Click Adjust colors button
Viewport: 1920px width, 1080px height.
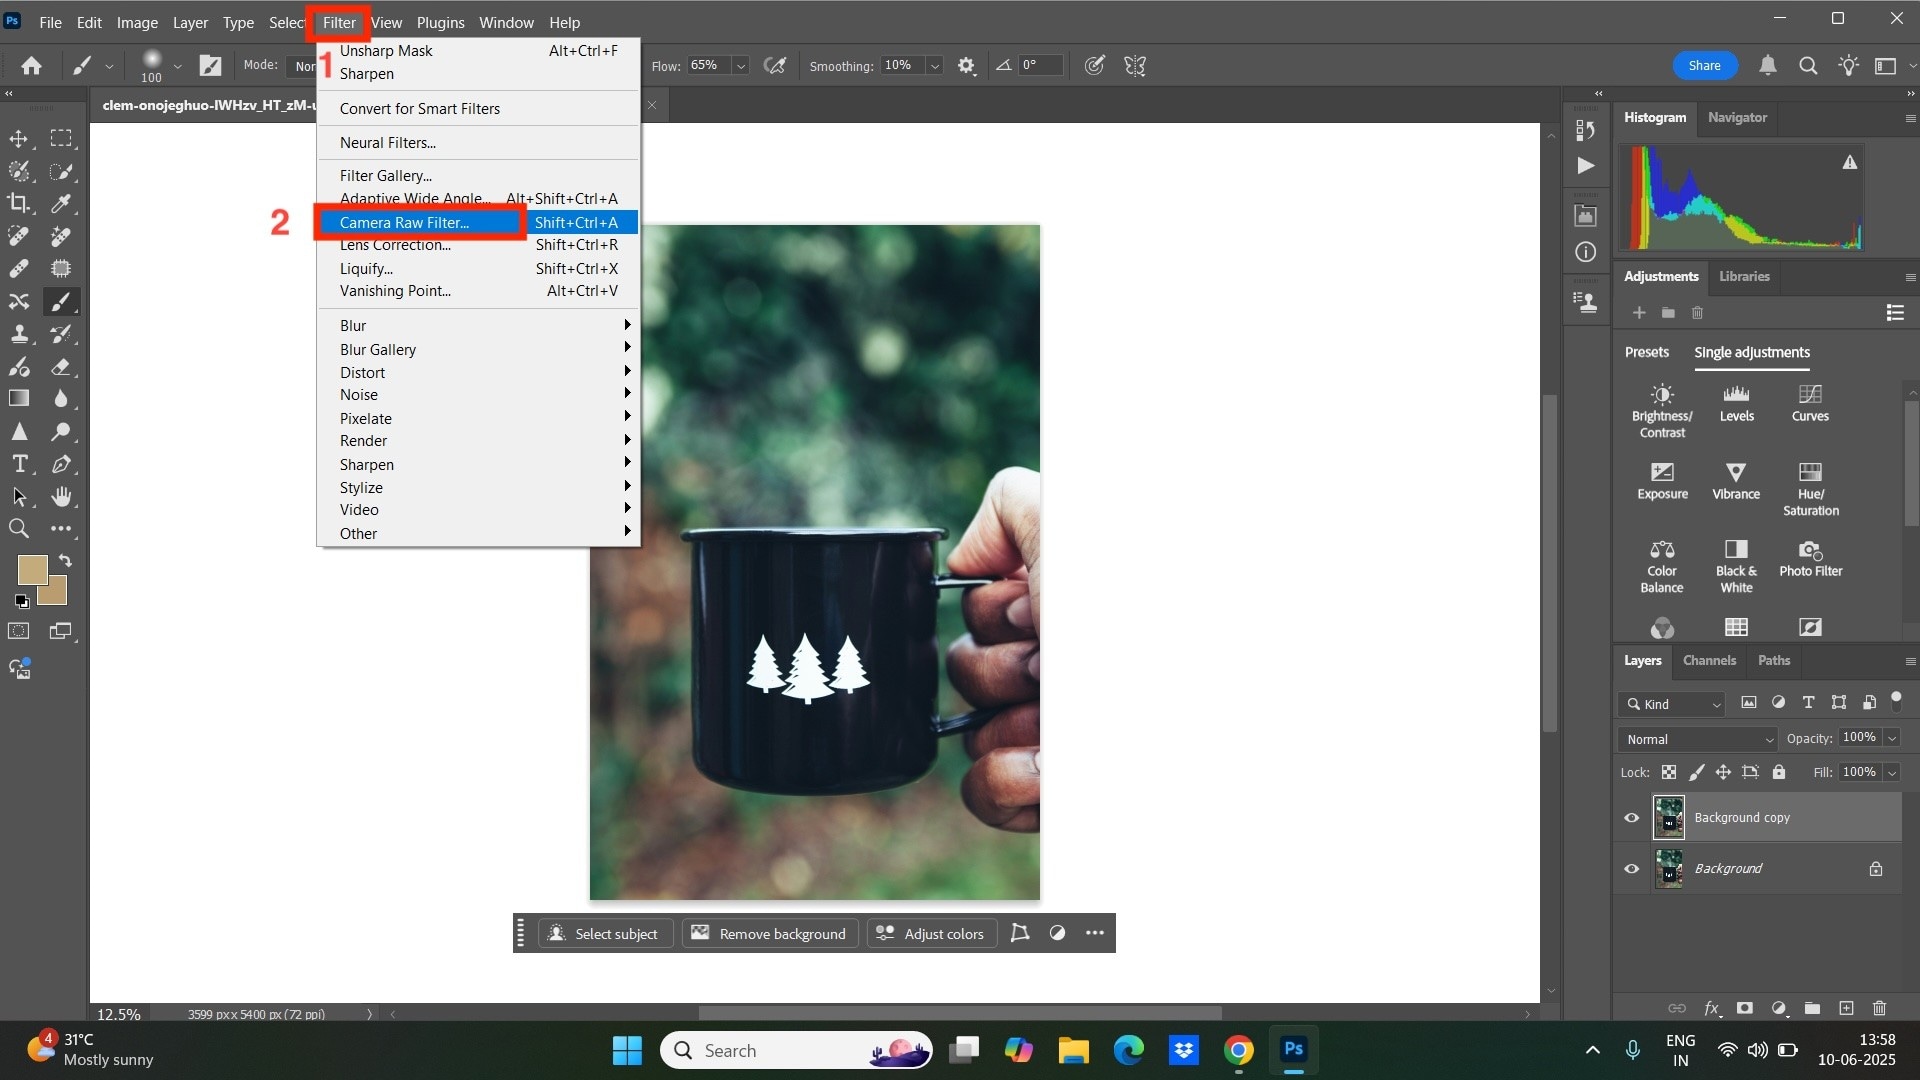(931, 933)
